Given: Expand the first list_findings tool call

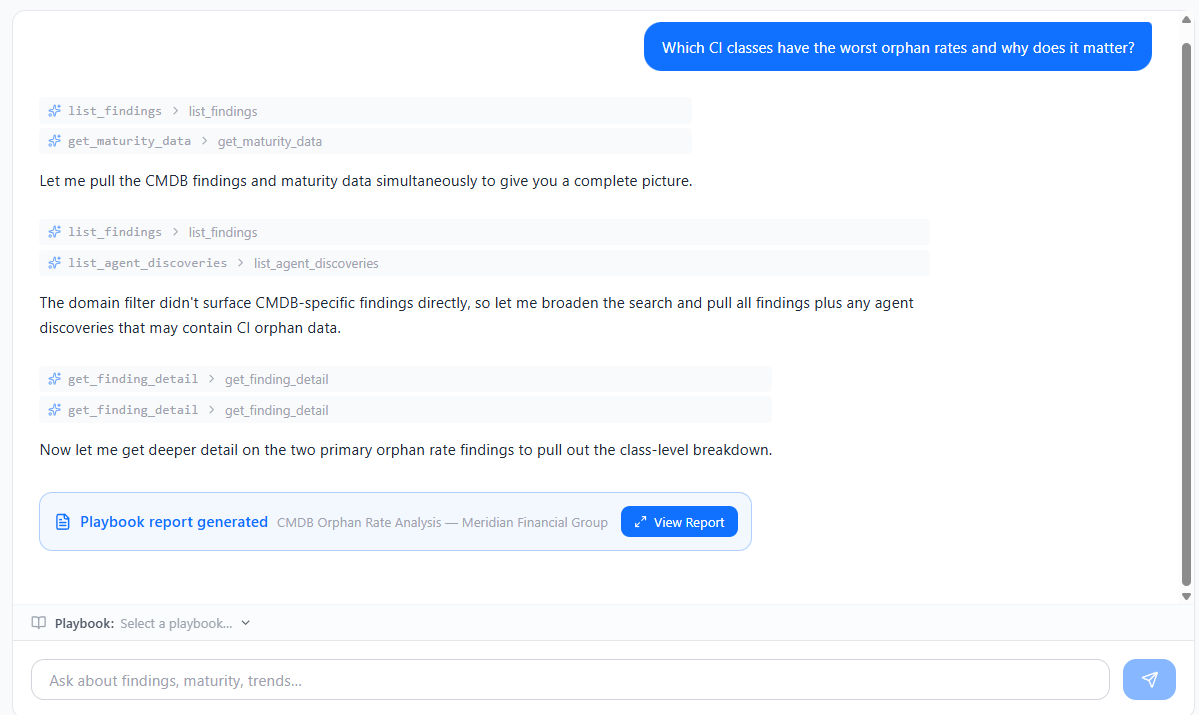Looking at the screenshot, I should coord(175,111).
